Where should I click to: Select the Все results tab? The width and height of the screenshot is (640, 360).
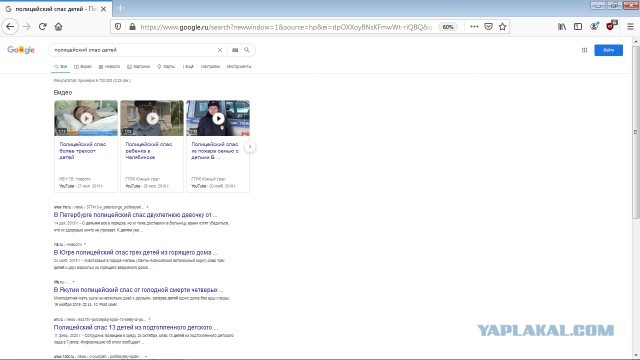click(60, 67)
